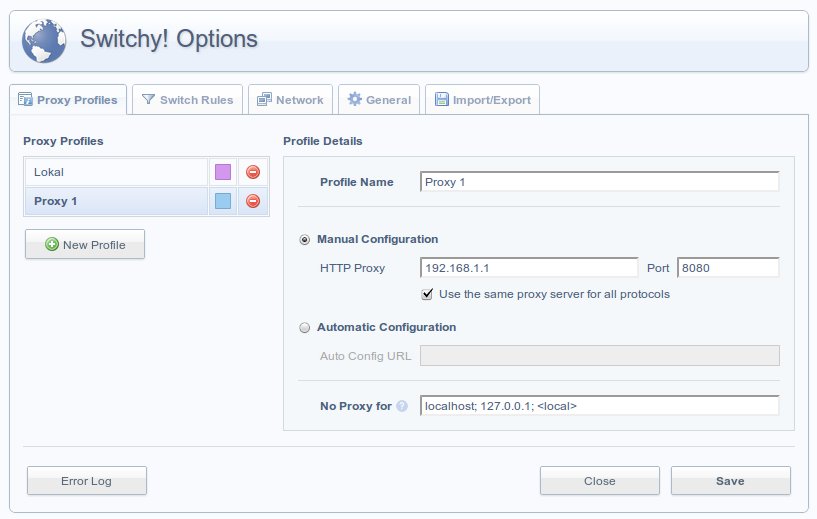Click the Close button
Viewport: 817px width, 519px height.
599,481
